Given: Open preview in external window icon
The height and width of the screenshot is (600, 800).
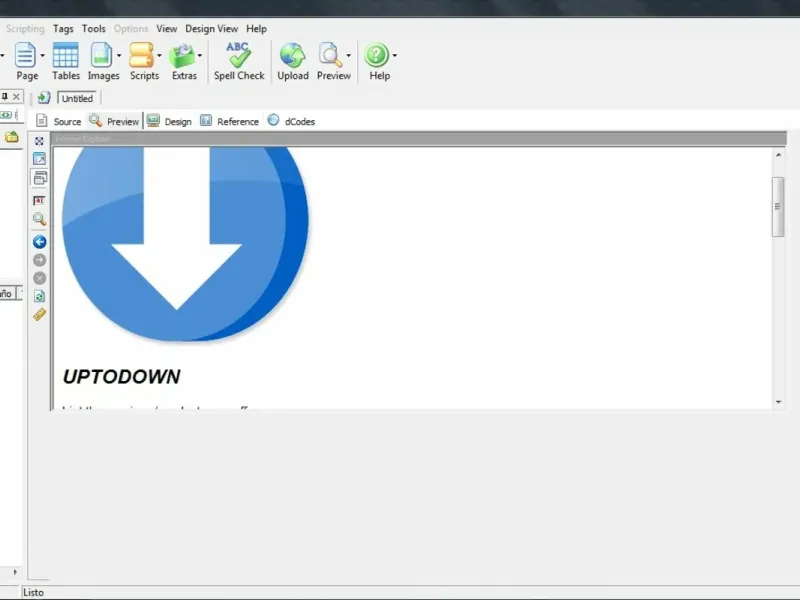Looking at the screenshot, I should coord(39,159).
